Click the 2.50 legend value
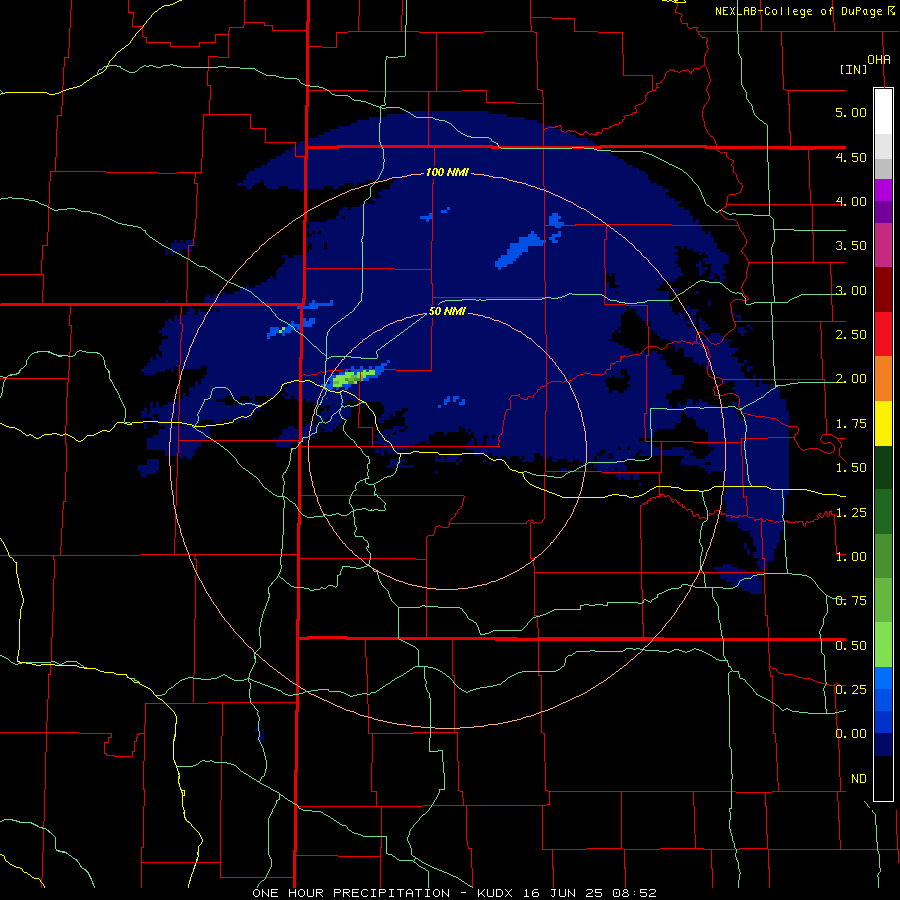Viewport: 900px width, 900px height. point(851,335)
